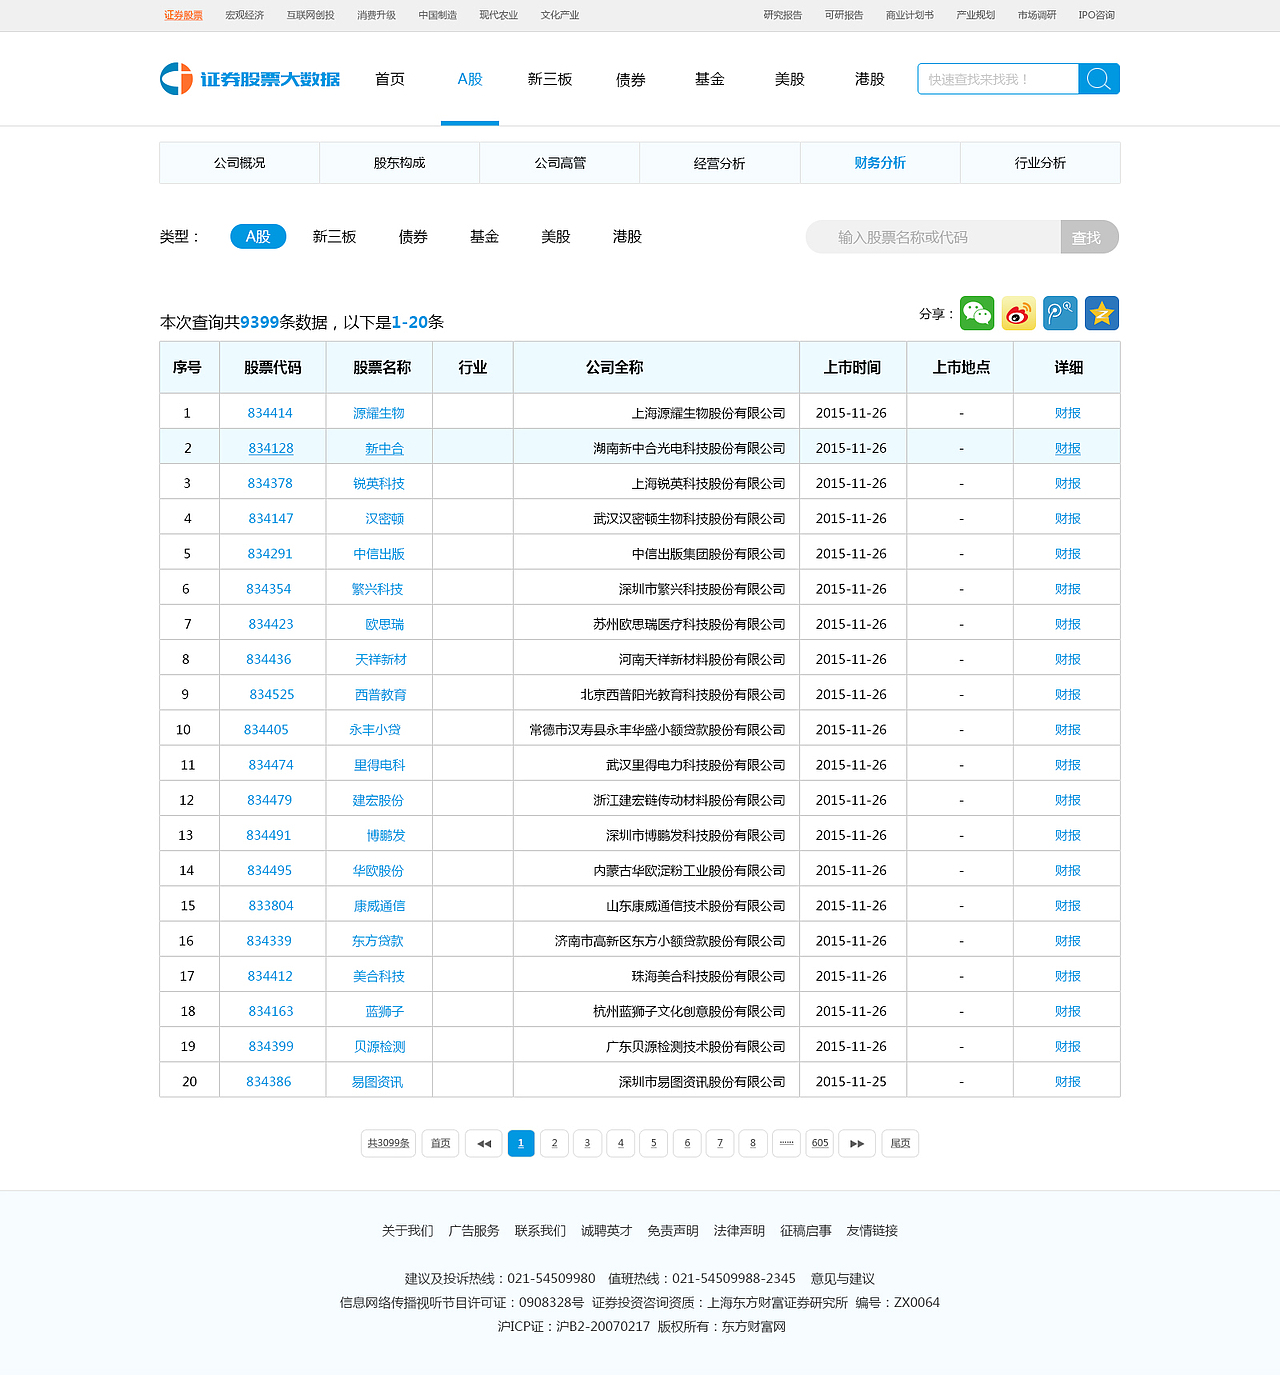Switch to the 公司高管 tab
The height and width of the screenshot is (1375, 1280).
pyautogui.click(x=560, y=163)
